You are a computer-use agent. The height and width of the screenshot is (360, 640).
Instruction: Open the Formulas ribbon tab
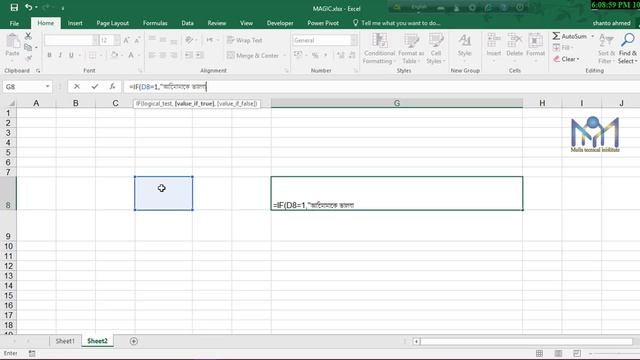(155, 23)
